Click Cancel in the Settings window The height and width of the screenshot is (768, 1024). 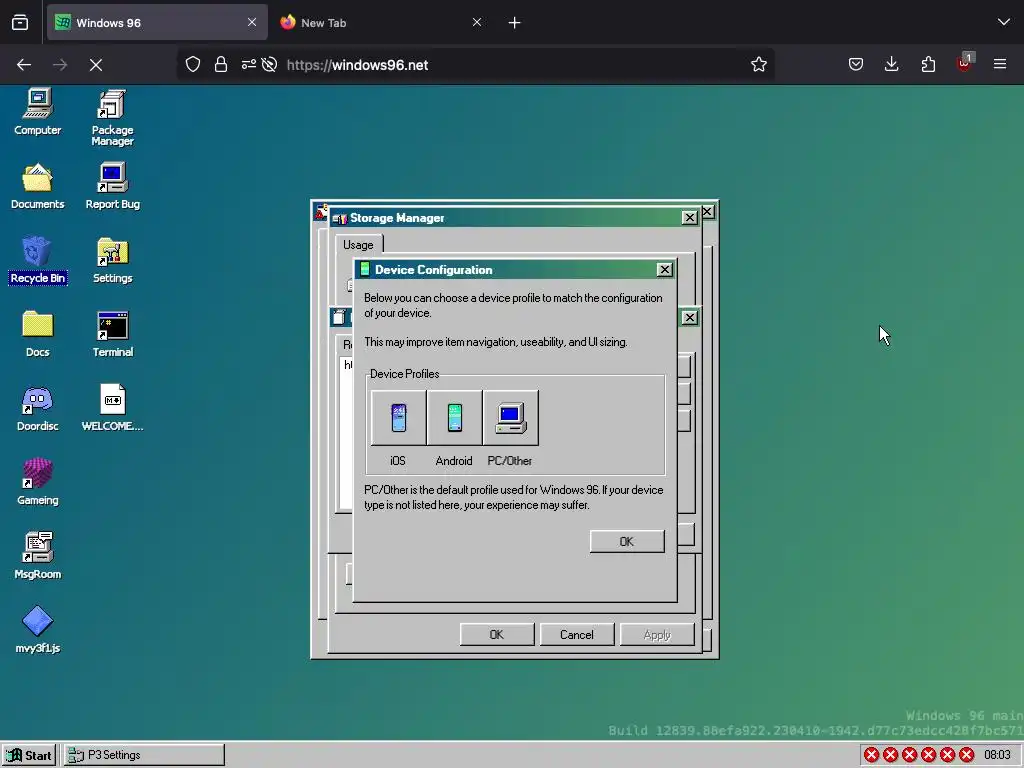pyautogui.click(x=577, y=635)
